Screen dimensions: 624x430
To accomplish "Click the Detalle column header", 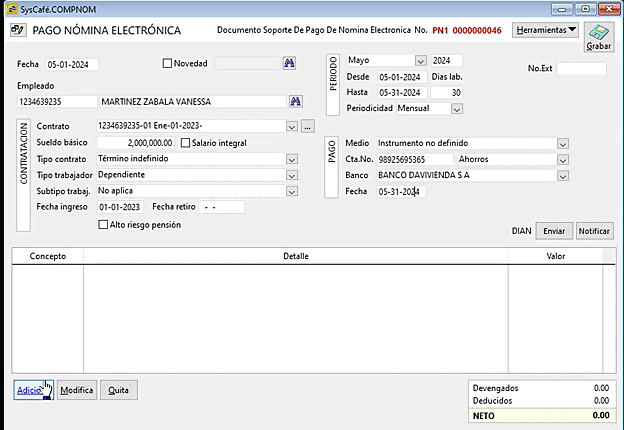I will click(x=296, y=256).
